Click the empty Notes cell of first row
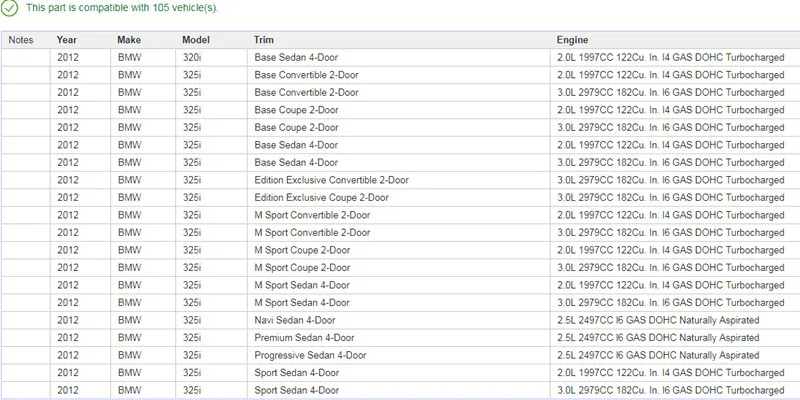Viewport: 800px width, 400px height. [26, 58]
